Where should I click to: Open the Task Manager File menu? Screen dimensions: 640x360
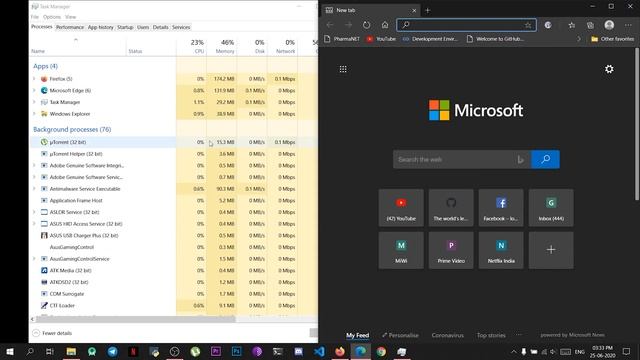(x=35, y=17)
